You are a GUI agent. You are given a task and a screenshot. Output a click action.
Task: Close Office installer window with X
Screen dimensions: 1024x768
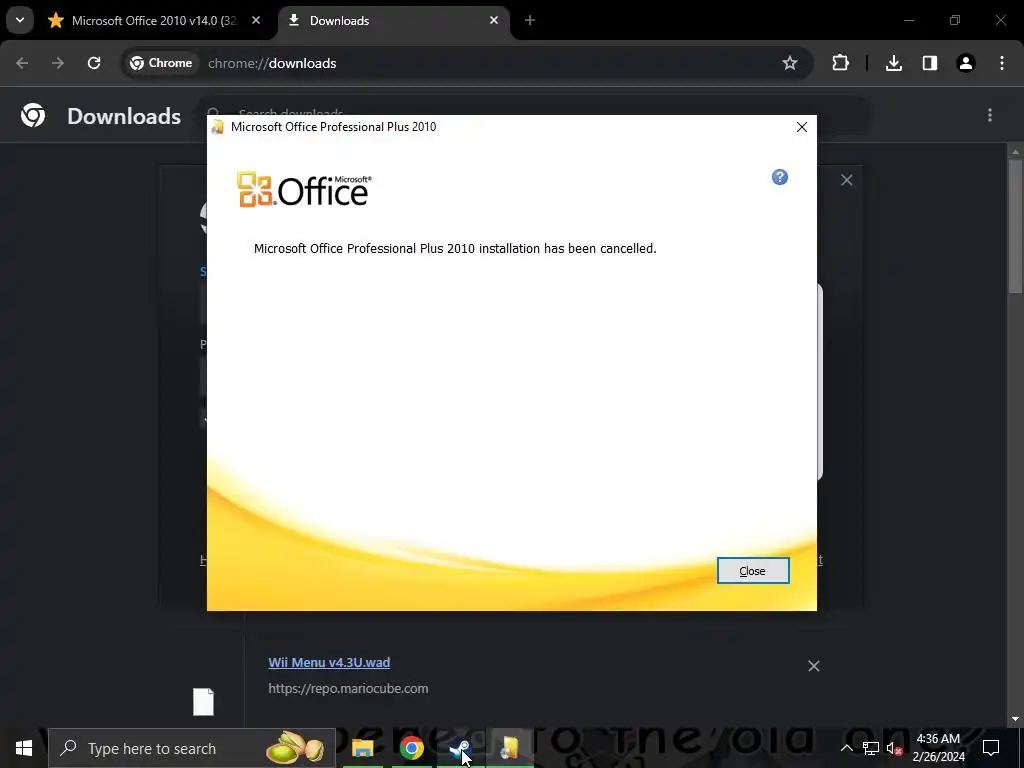[x=801, y=127]
